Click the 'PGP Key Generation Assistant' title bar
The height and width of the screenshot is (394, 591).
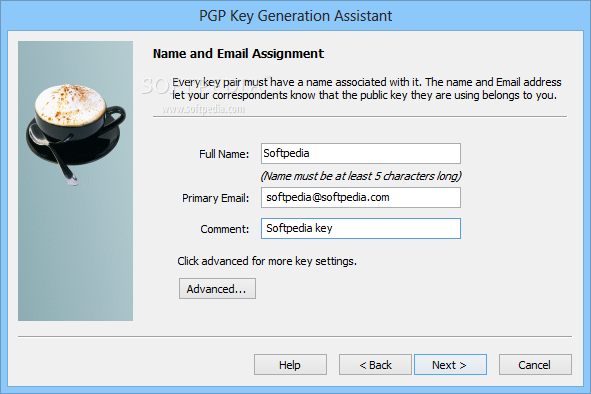(296, 16)
